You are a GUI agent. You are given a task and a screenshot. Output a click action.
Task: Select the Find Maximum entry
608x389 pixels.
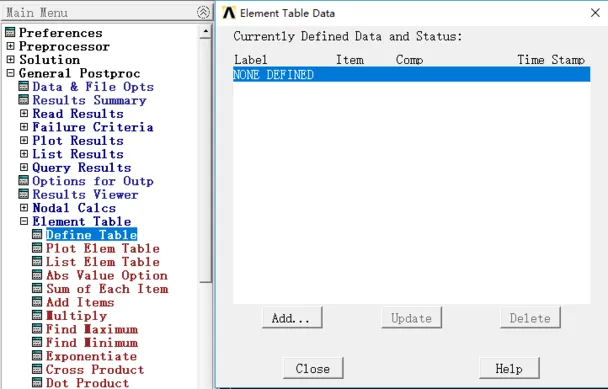[92, 329]
